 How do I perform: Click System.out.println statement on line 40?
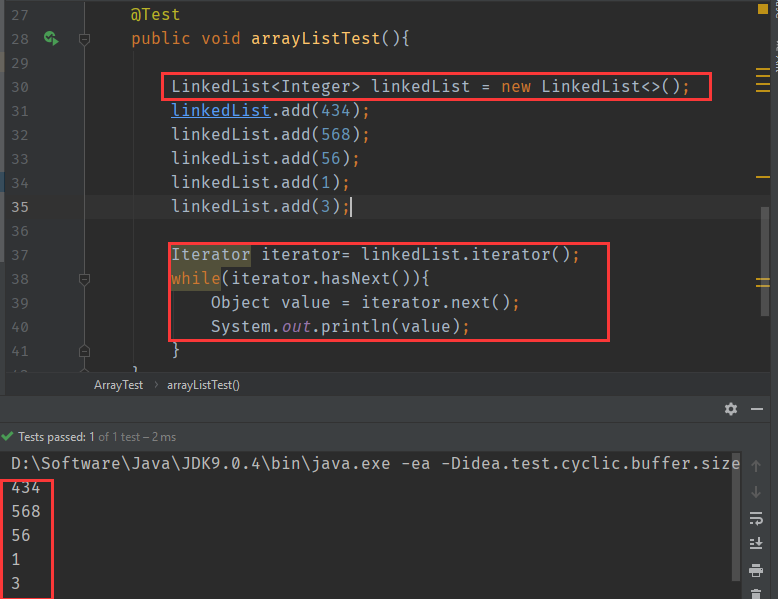340,327
